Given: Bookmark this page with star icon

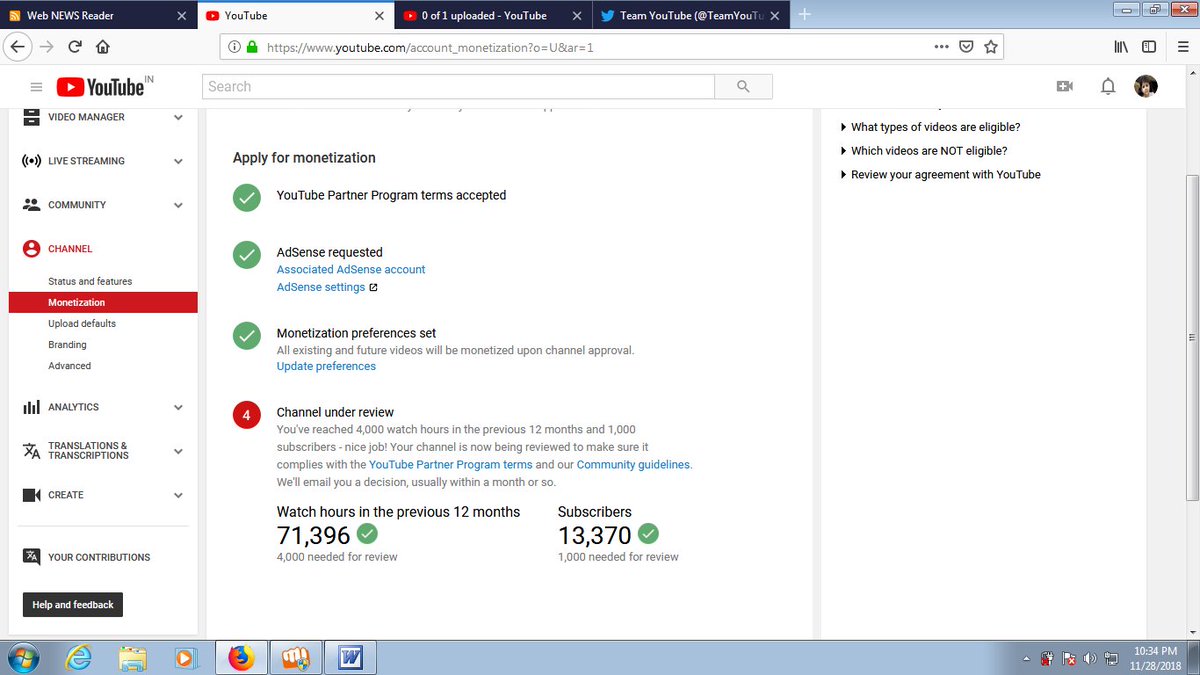Looking at the screenshot, I should click(990, 46).
